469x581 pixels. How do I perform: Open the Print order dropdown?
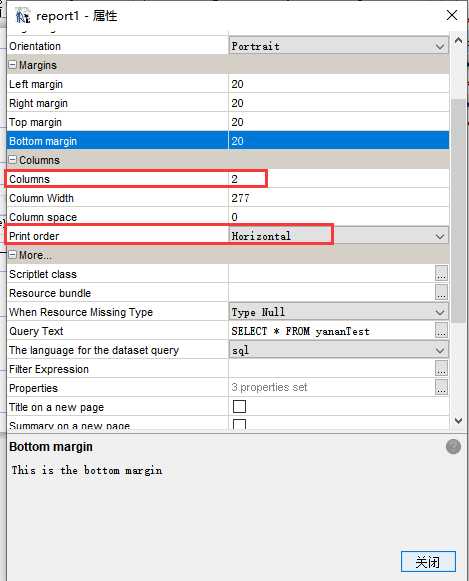point(440,236)
